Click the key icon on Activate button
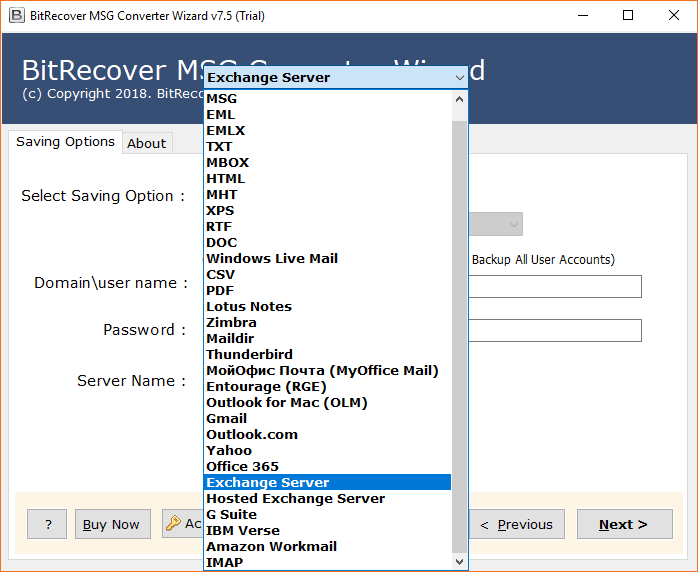The height and width of the screenshot is (572, 698). 173,523
